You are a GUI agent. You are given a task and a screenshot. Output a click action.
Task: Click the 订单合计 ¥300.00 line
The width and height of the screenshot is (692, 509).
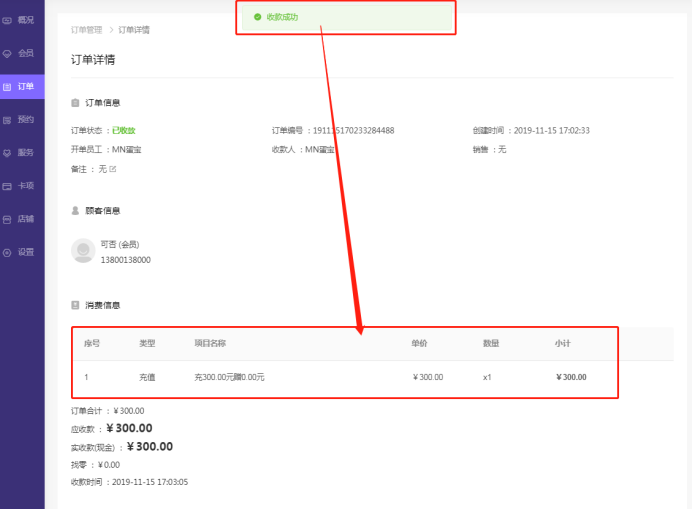pos(107,411)
